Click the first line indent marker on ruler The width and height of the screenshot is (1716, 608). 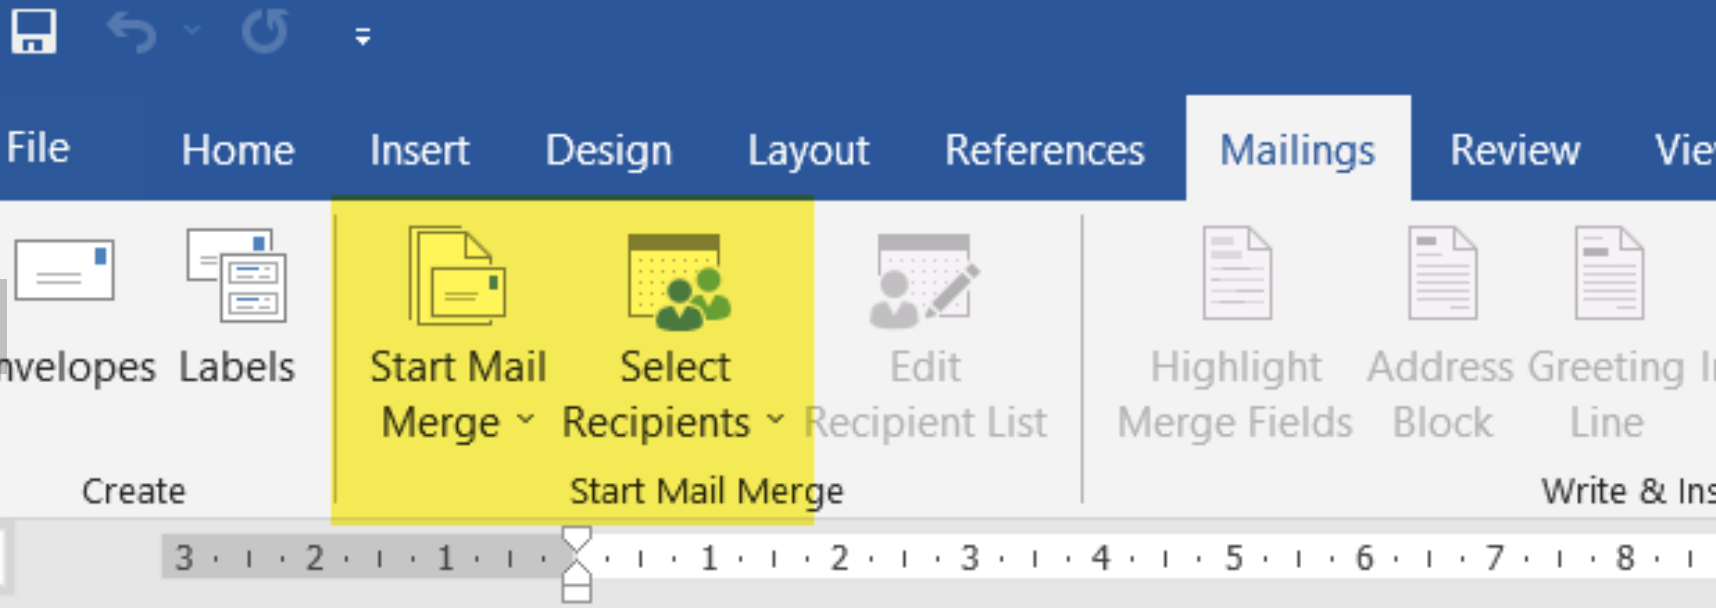(x=577, y=540)
